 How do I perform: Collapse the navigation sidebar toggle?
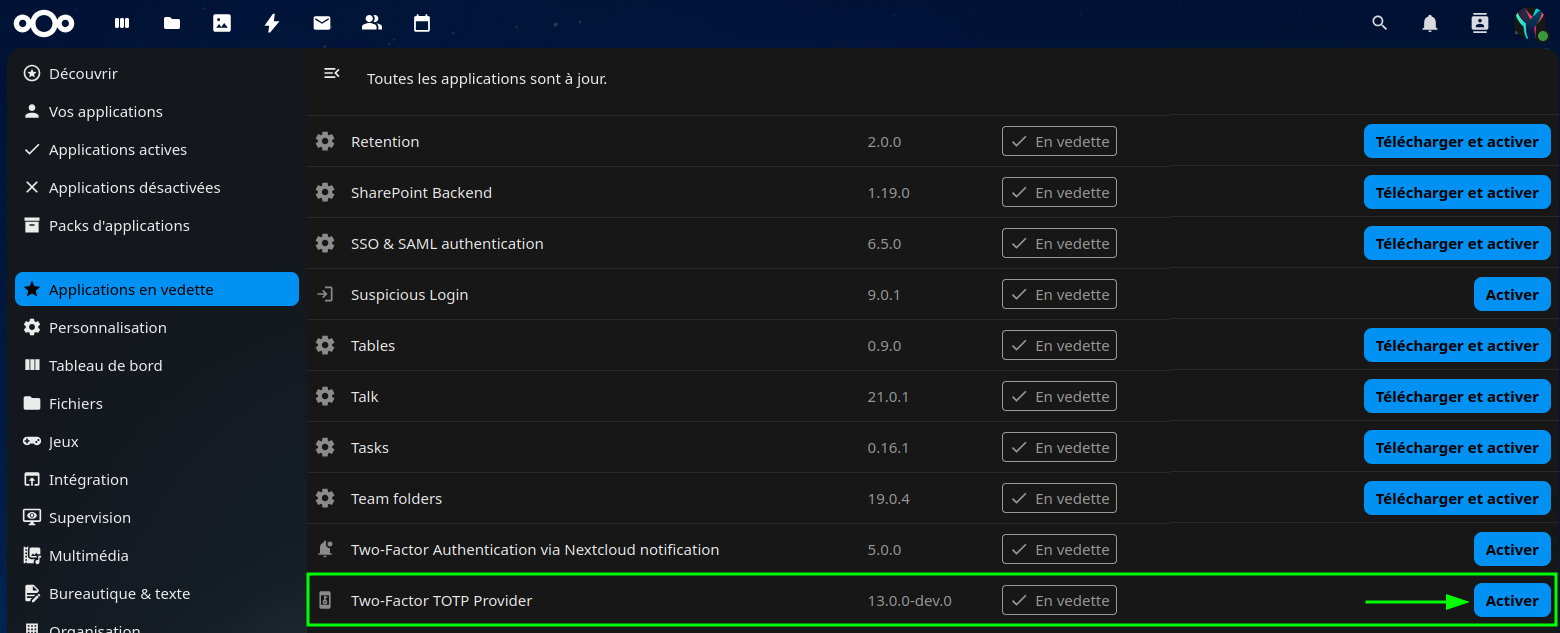point(332,73)
